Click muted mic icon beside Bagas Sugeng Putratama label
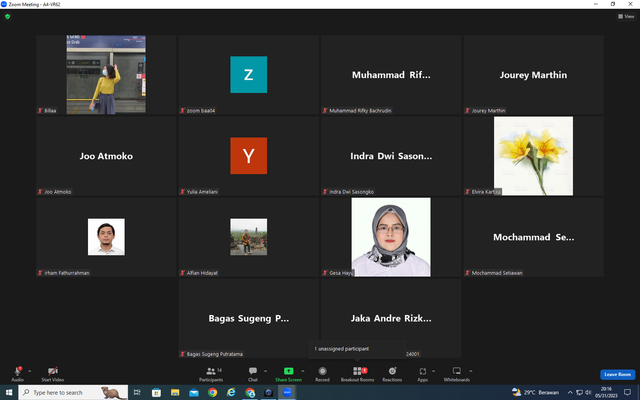Viewport: 640px width, 400px height. (182, 354)
